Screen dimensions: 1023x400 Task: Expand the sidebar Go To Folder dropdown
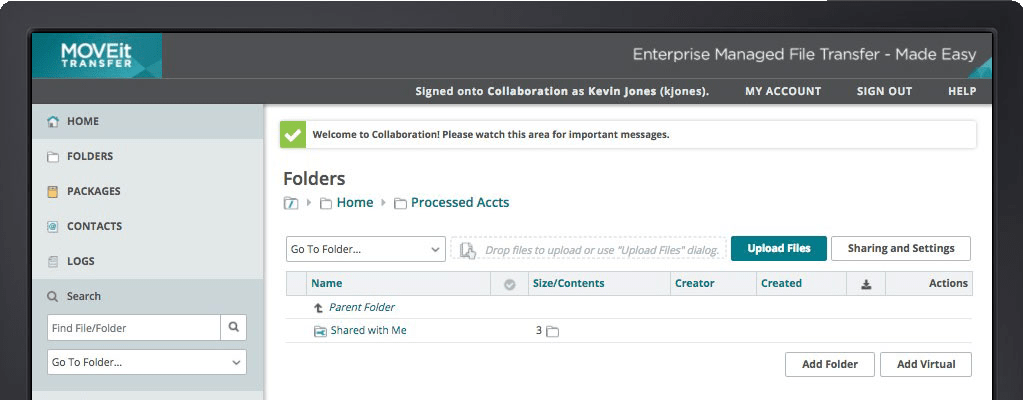(x=146, y=362)
